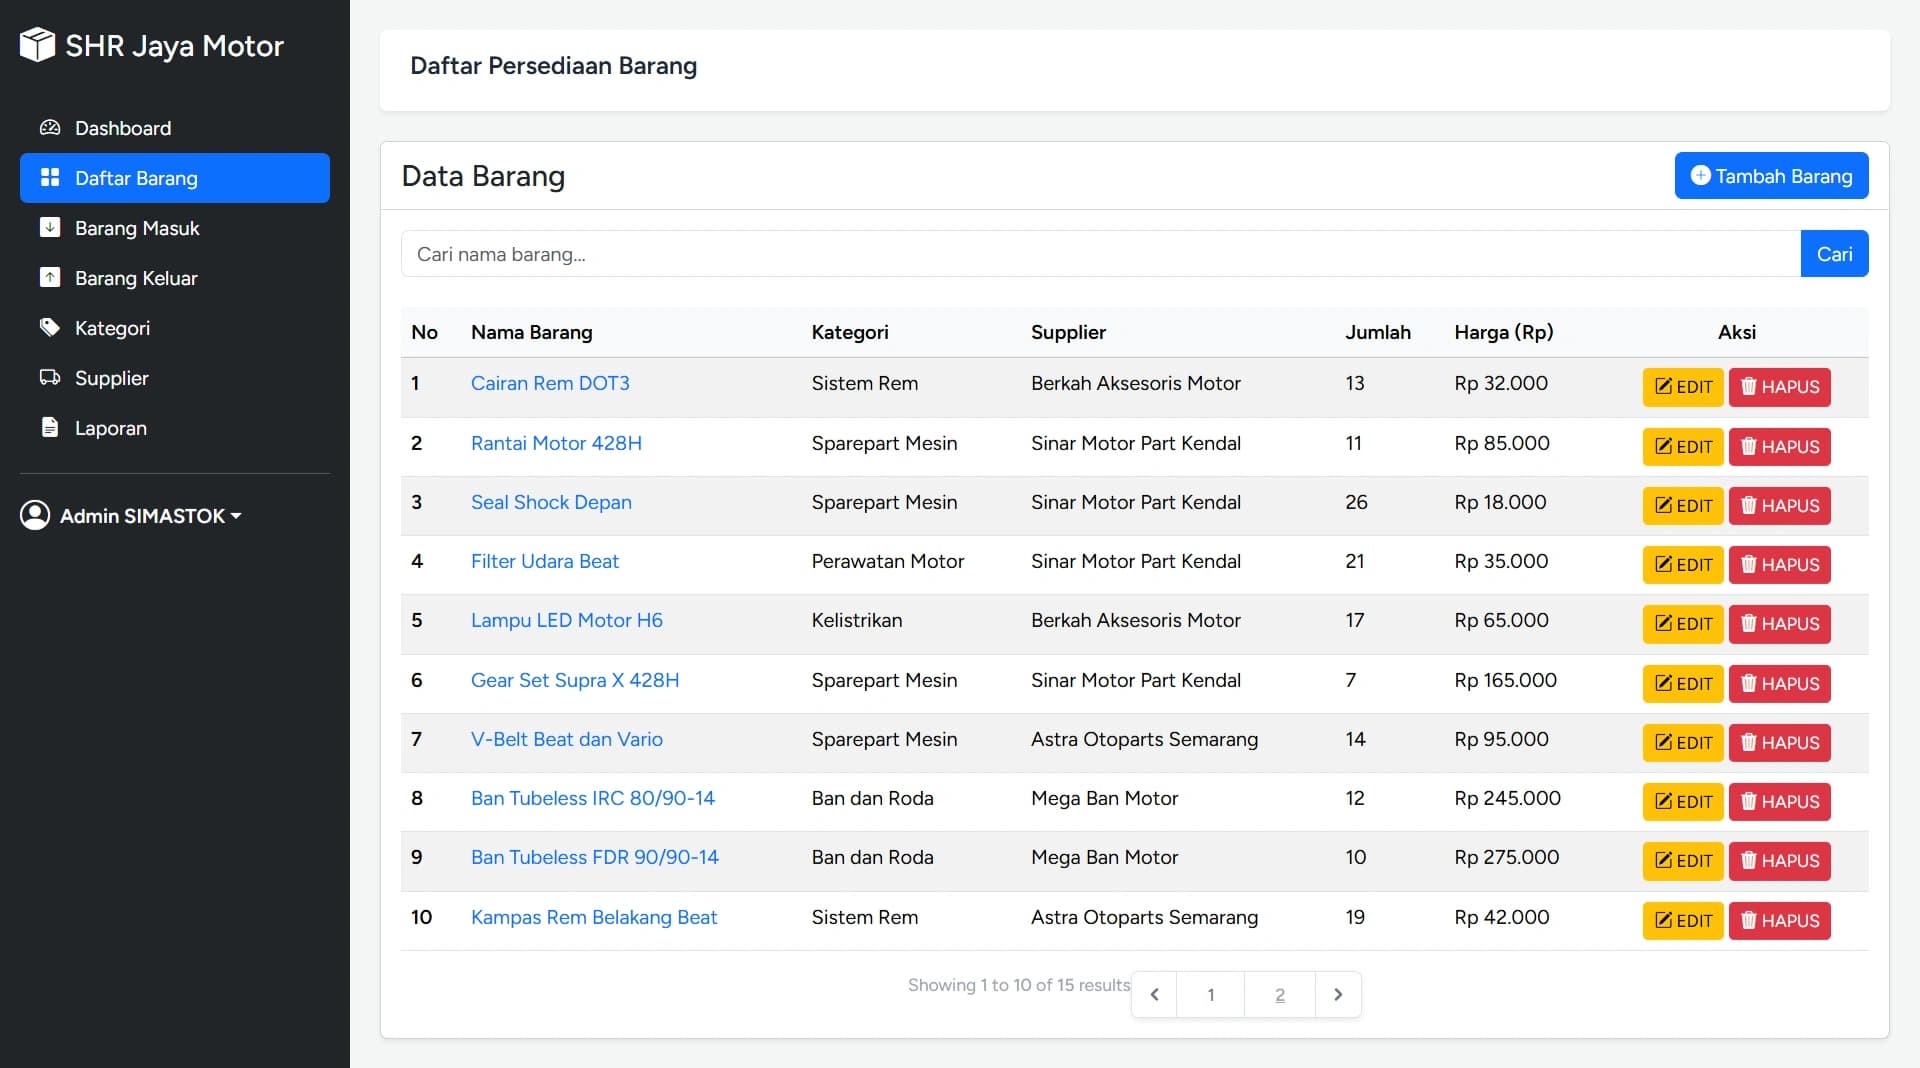The height and width of the screenshot is (1068, 1920).
Task: Click the Harga (Rp) column header
Action: 1504,332
